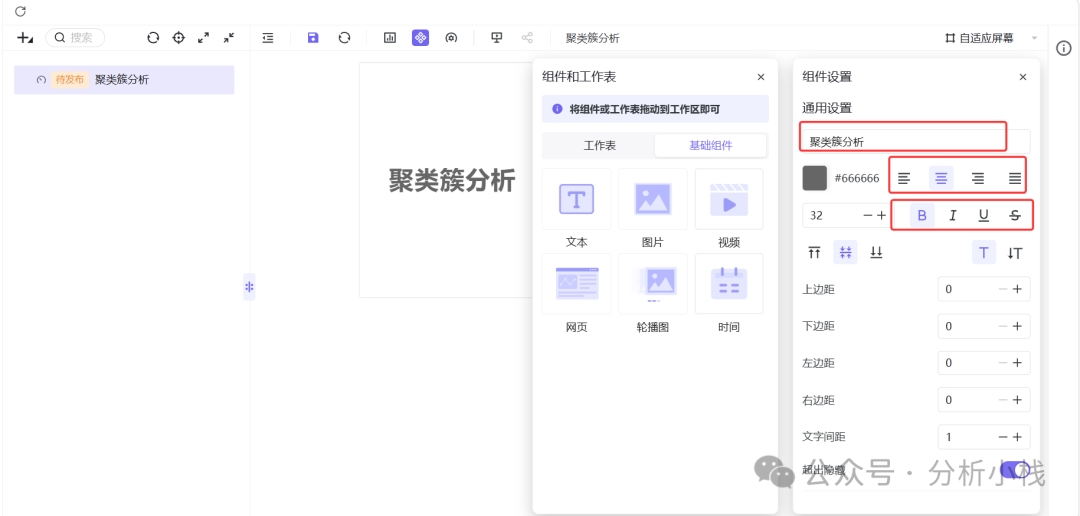Set vertical alignment to top
The width and height of the screenshot is (1080, 516).
814,253
